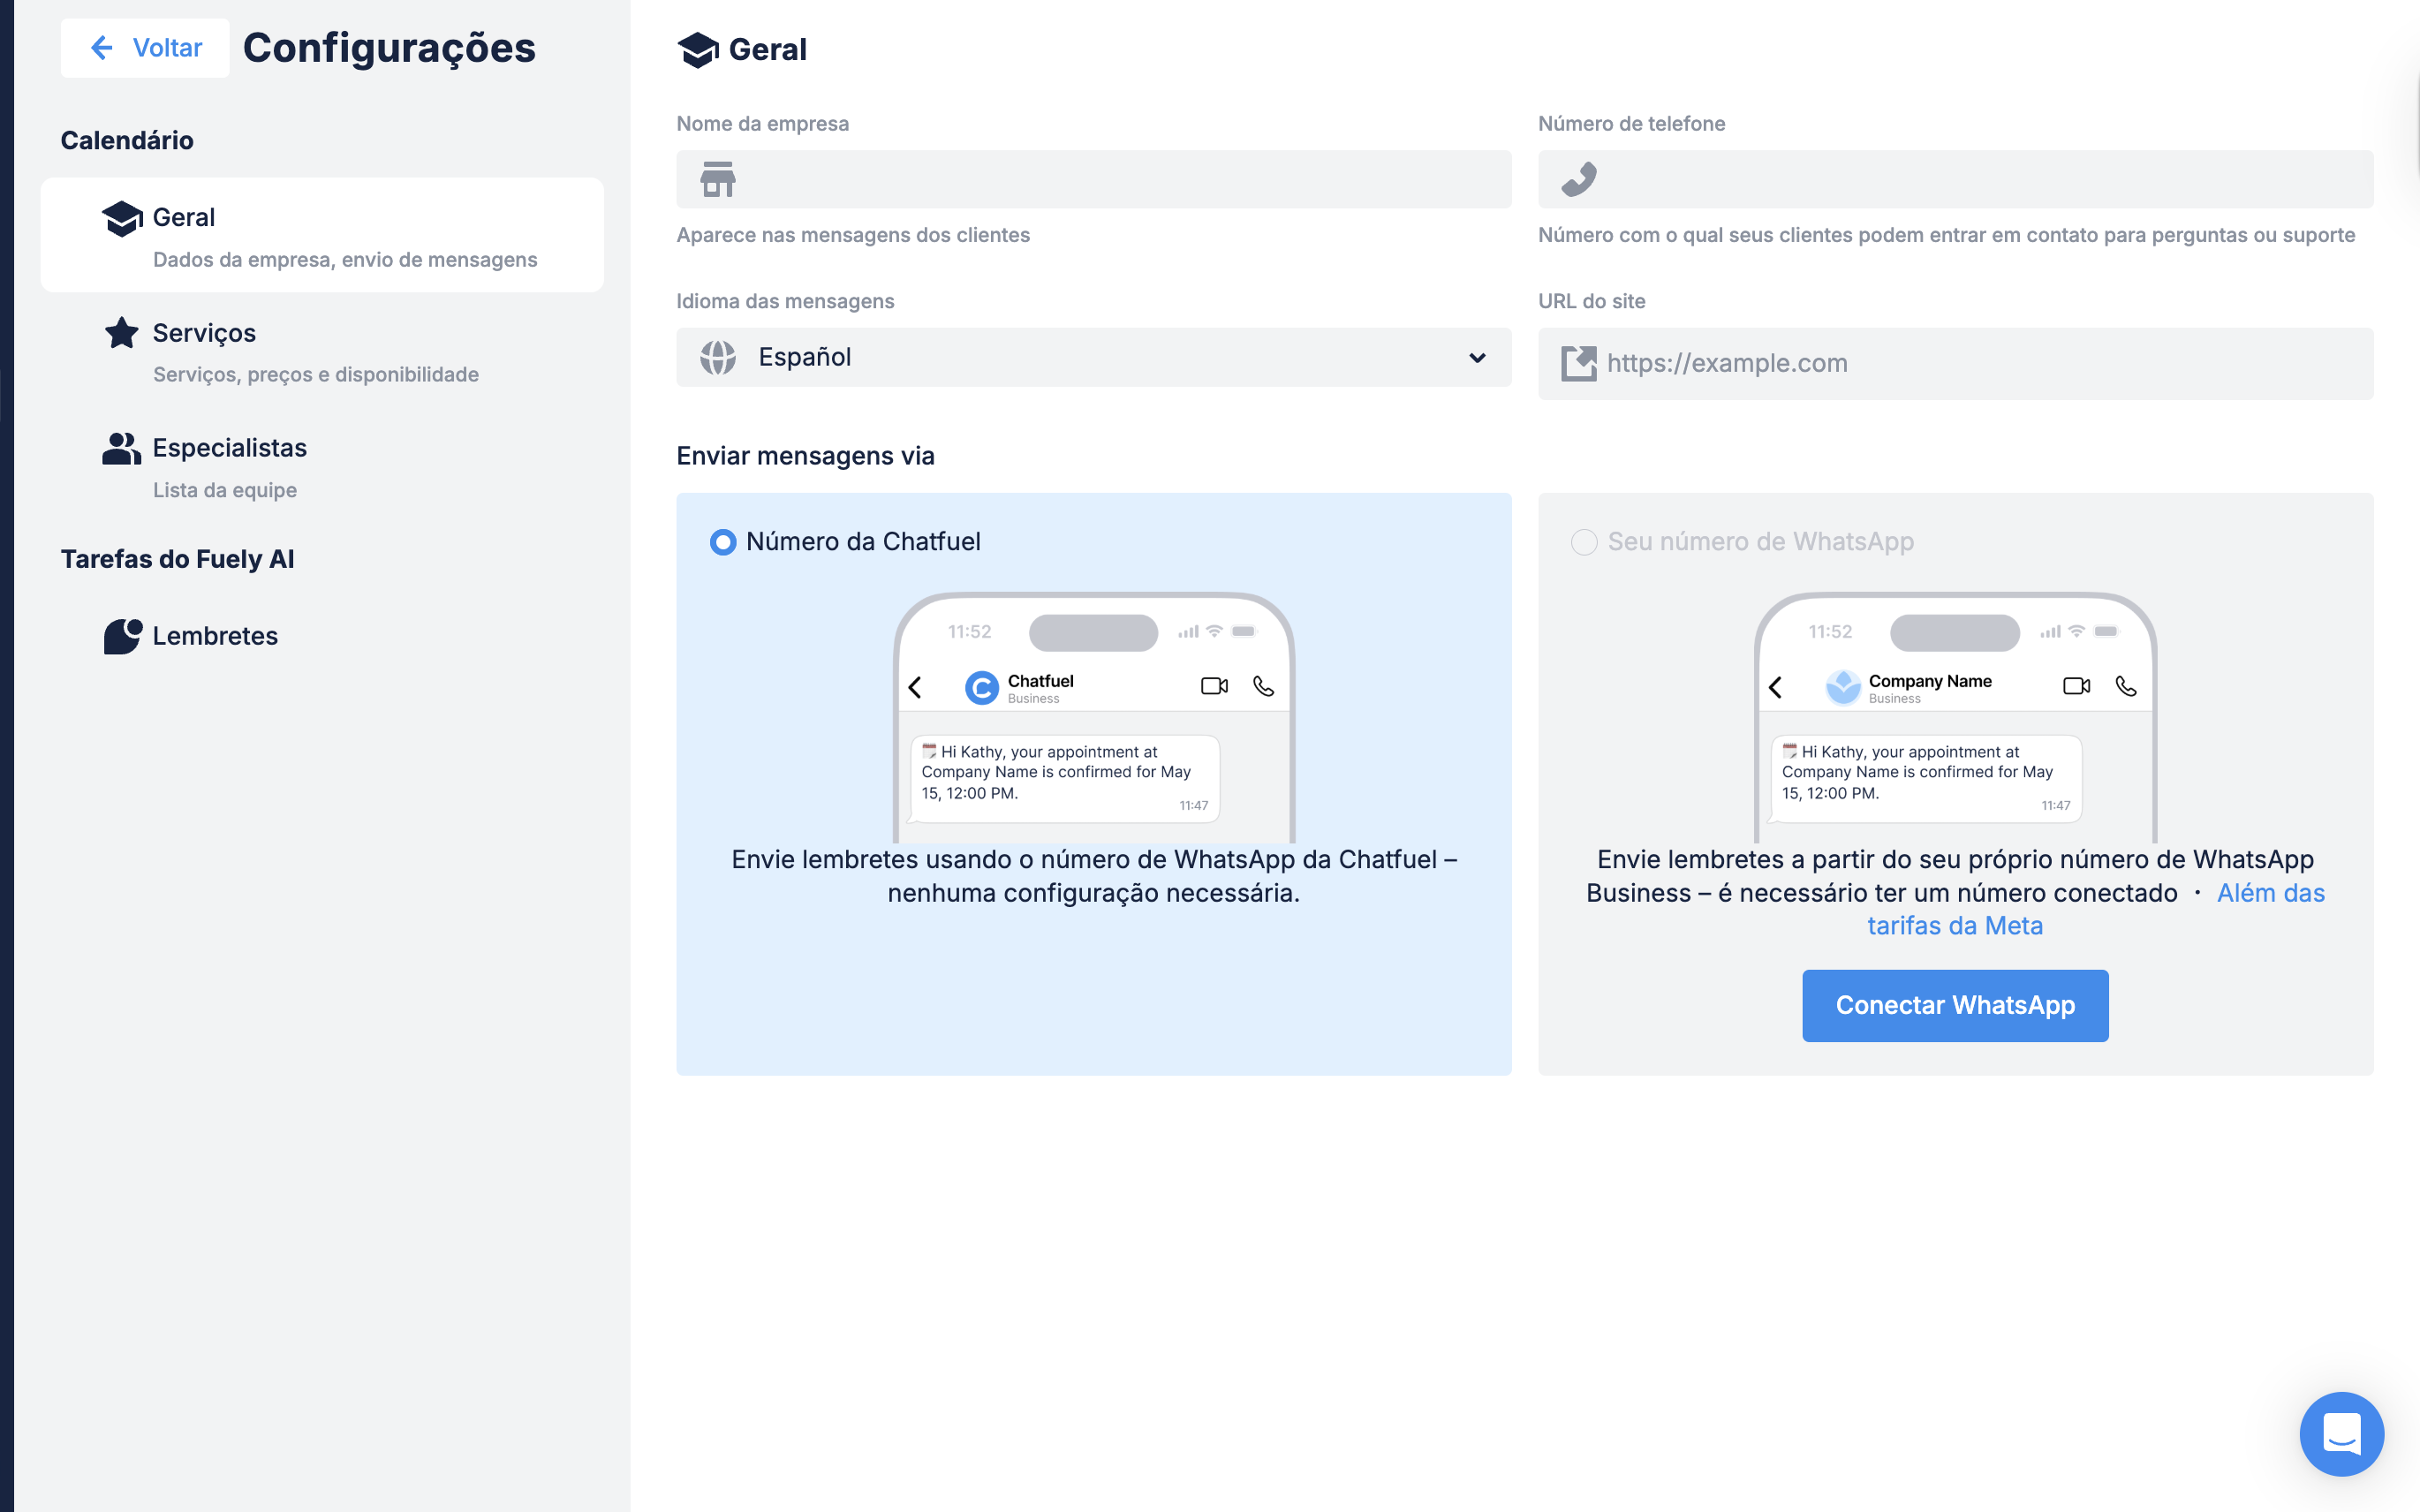Open the Lembretes menu item
2420x1512 pixels.
215,636
